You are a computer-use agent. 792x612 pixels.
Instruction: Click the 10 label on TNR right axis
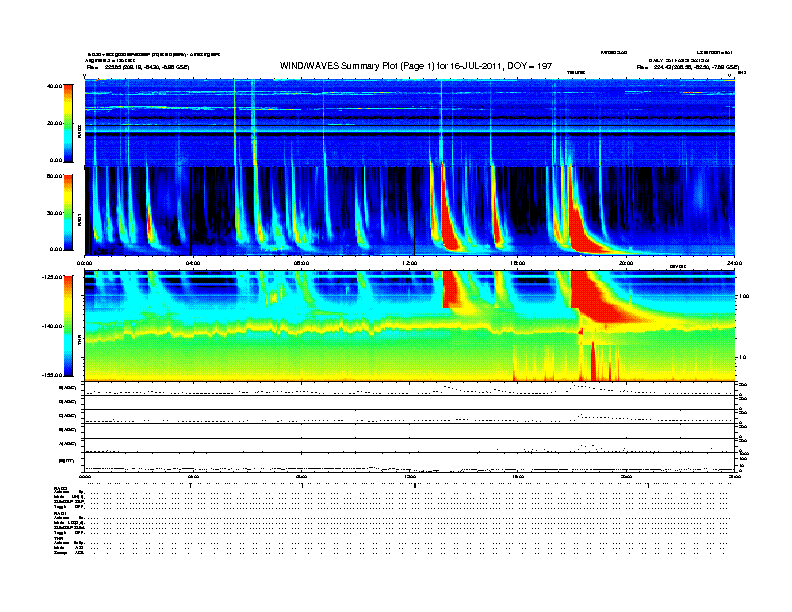[x=744, y=358]
